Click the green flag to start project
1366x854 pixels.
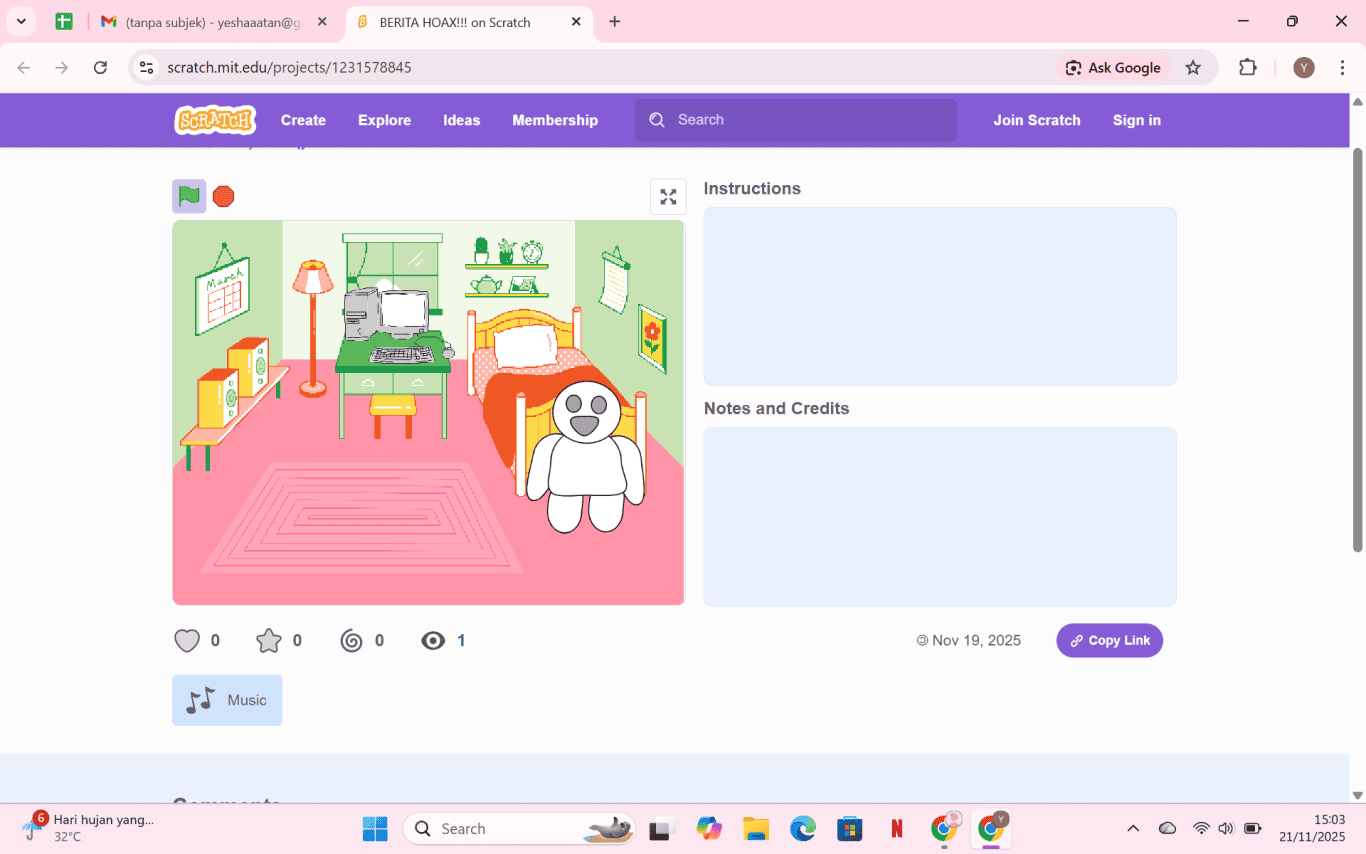189,196
